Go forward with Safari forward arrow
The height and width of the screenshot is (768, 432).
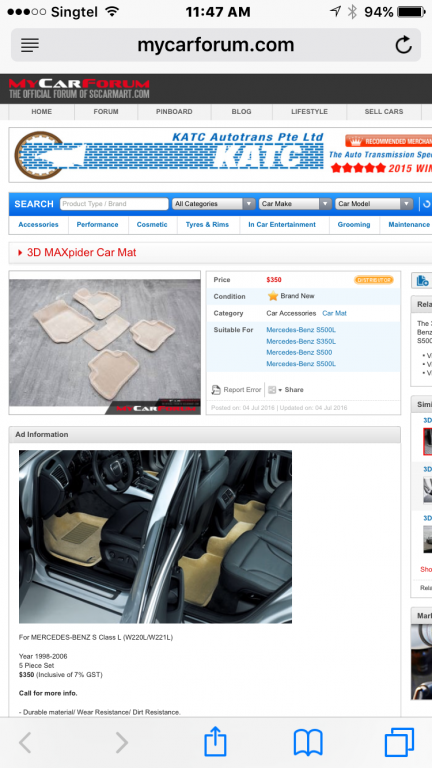tap(121, 743)
